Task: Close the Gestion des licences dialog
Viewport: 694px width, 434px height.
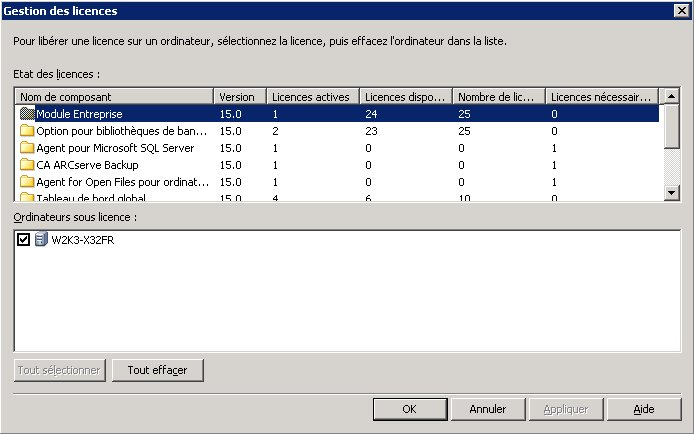Action: pyautogui.click(x=682, y=10)
